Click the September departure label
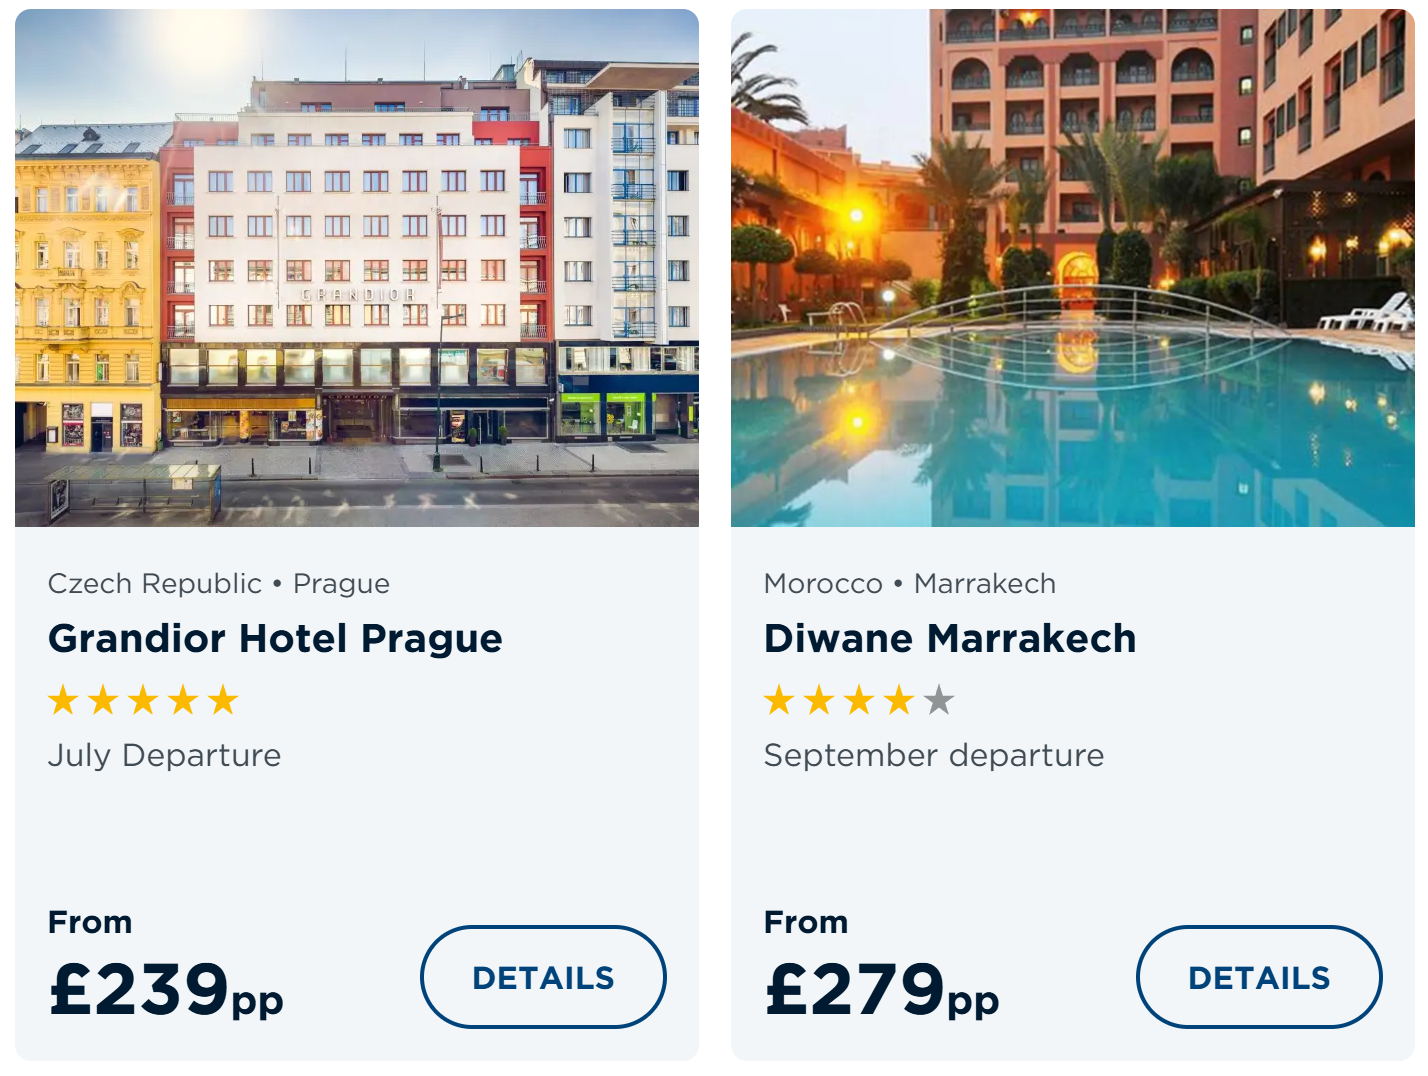Screen dimensions: 1428x1076 tap(934, 756)
